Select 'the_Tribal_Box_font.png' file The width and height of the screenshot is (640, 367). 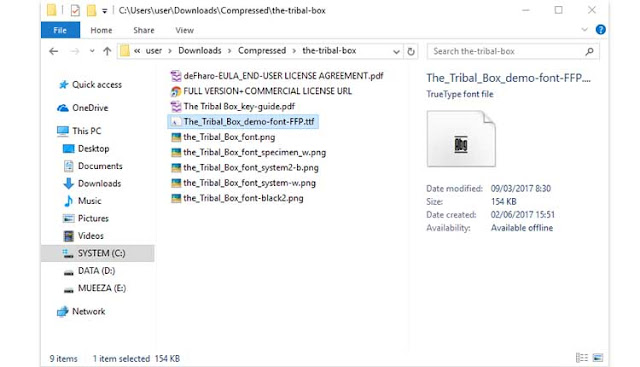coord(223,137)
